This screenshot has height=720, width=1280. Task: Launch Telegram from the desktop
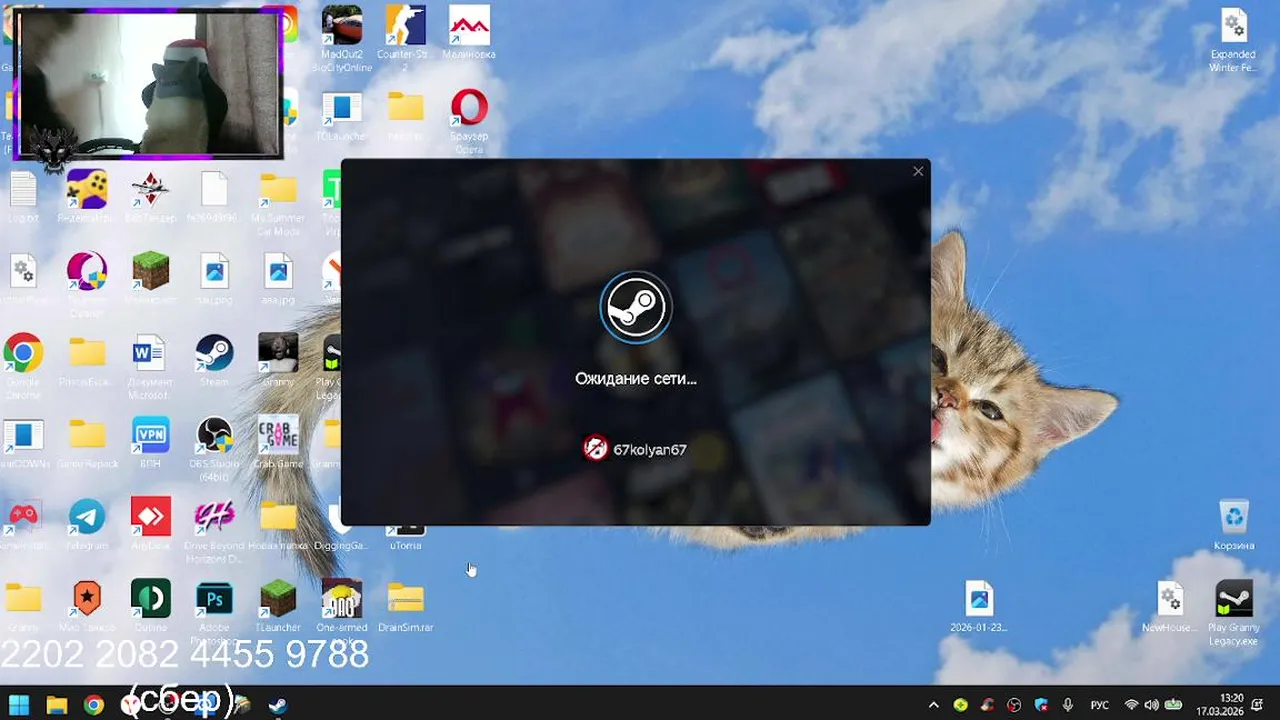[x=87, y=524]
